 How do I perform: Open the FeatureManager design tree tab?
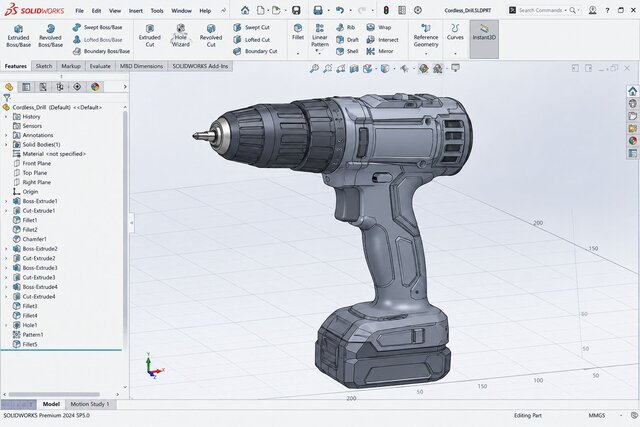(x=9, y=87)
